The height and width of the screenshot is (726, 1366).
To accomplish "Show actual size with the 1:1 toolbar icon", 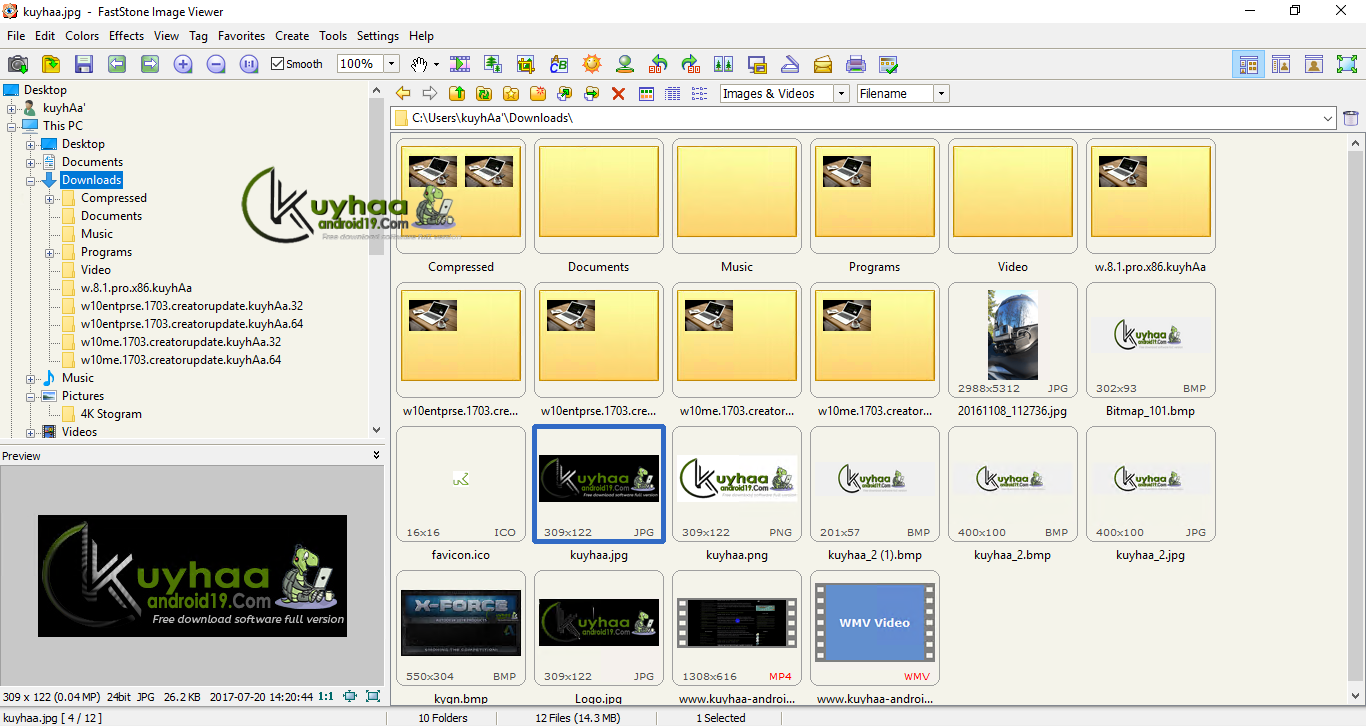I will [x=249, y=64].
